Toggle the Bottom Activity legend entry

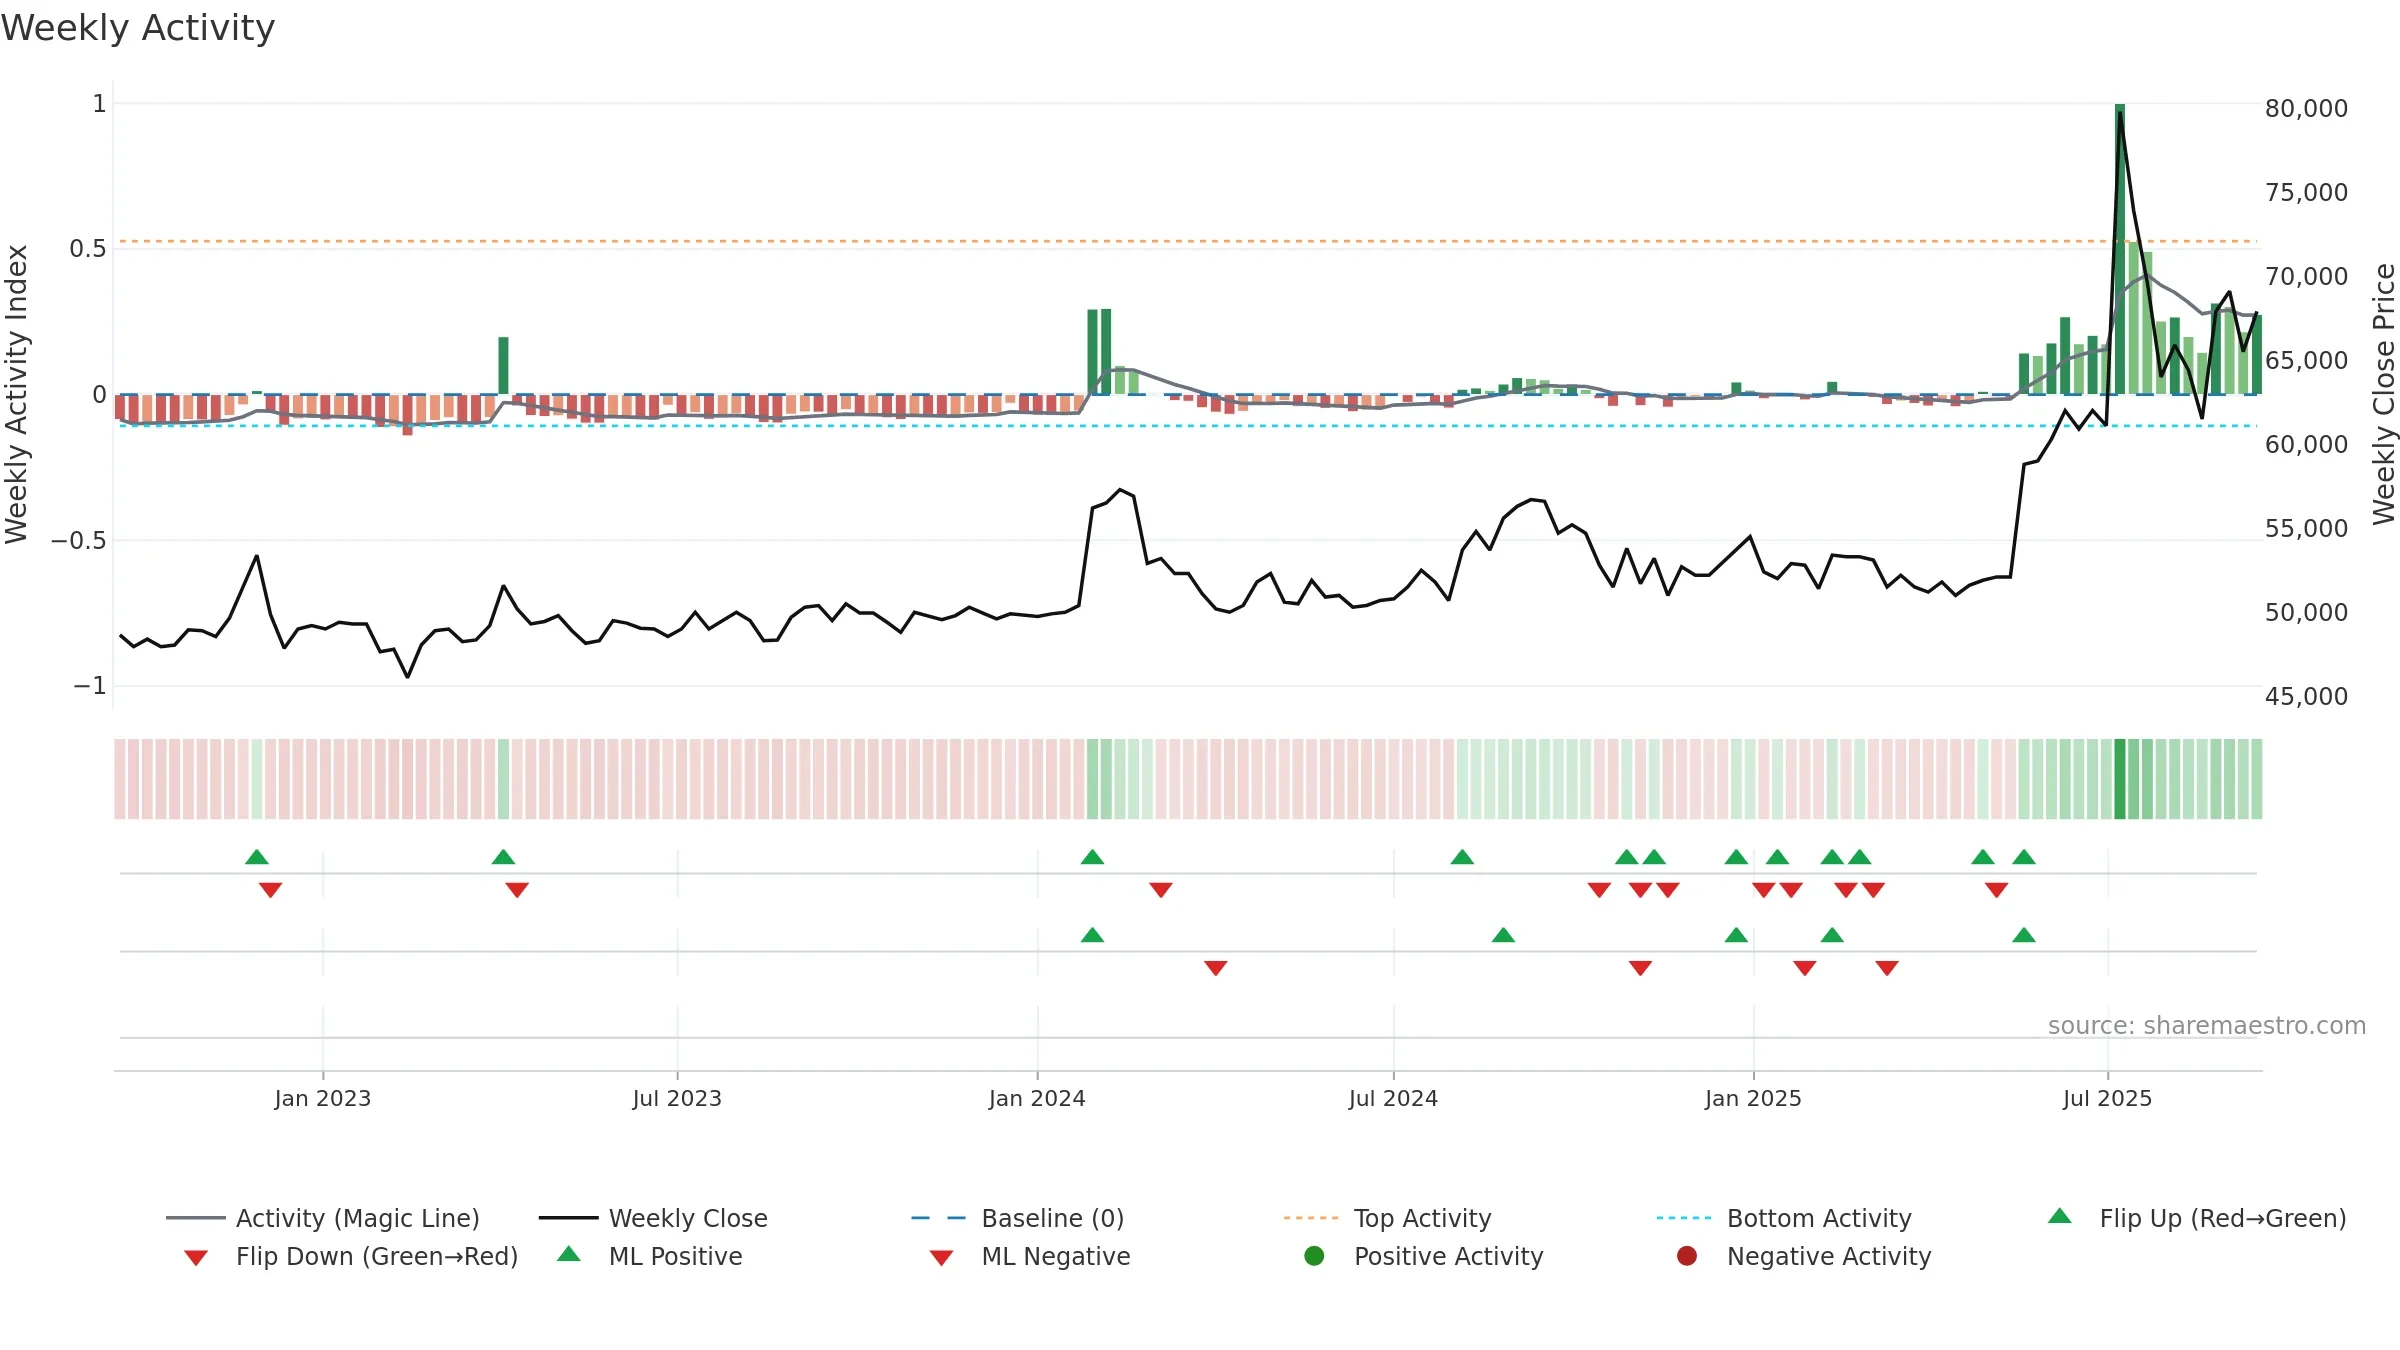click(x=1784, y=1218)
